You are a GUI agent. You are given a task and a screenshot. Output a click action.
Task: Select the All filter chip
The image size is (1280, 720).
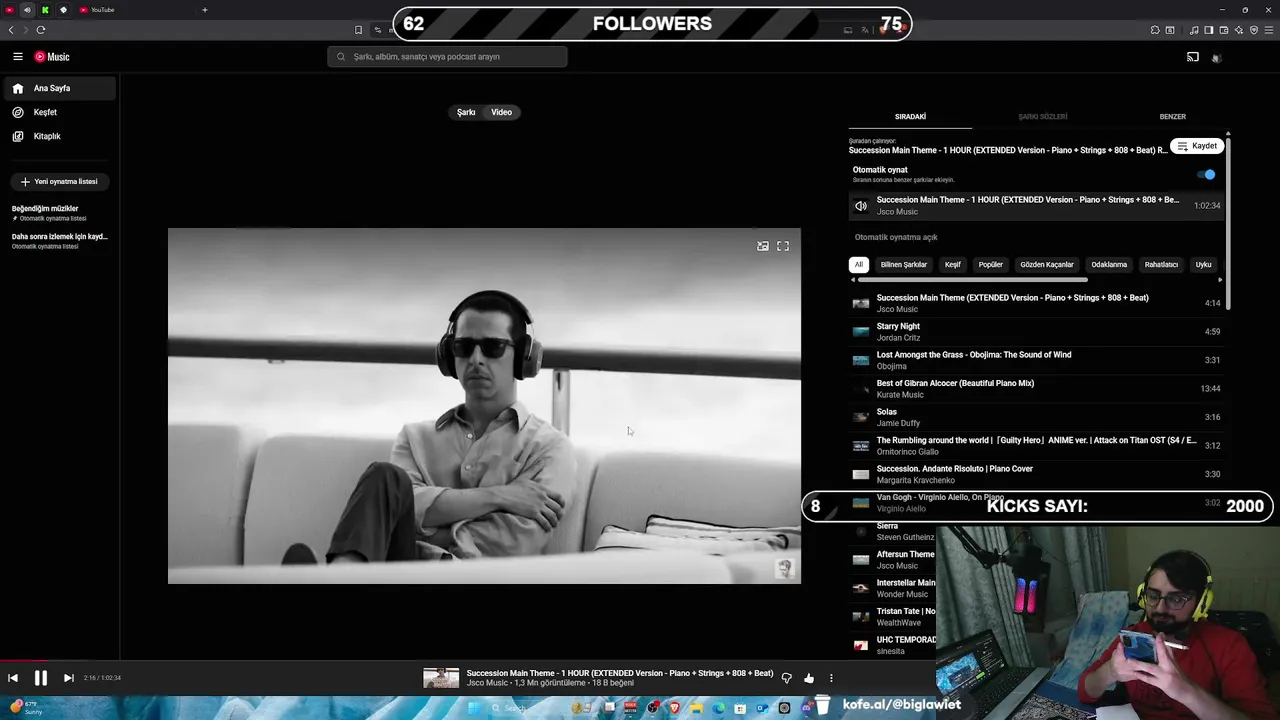858,265
